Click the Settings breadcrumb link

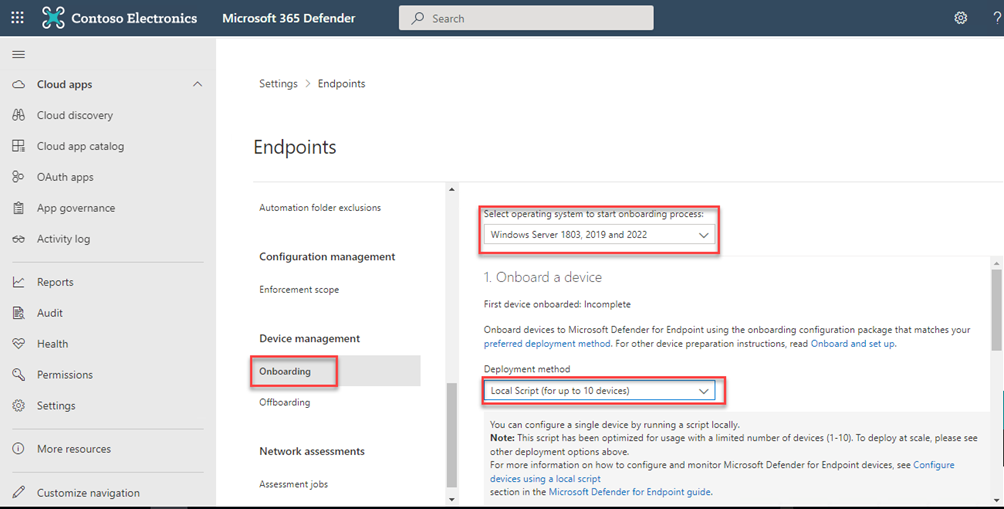(x=278, y=84)
